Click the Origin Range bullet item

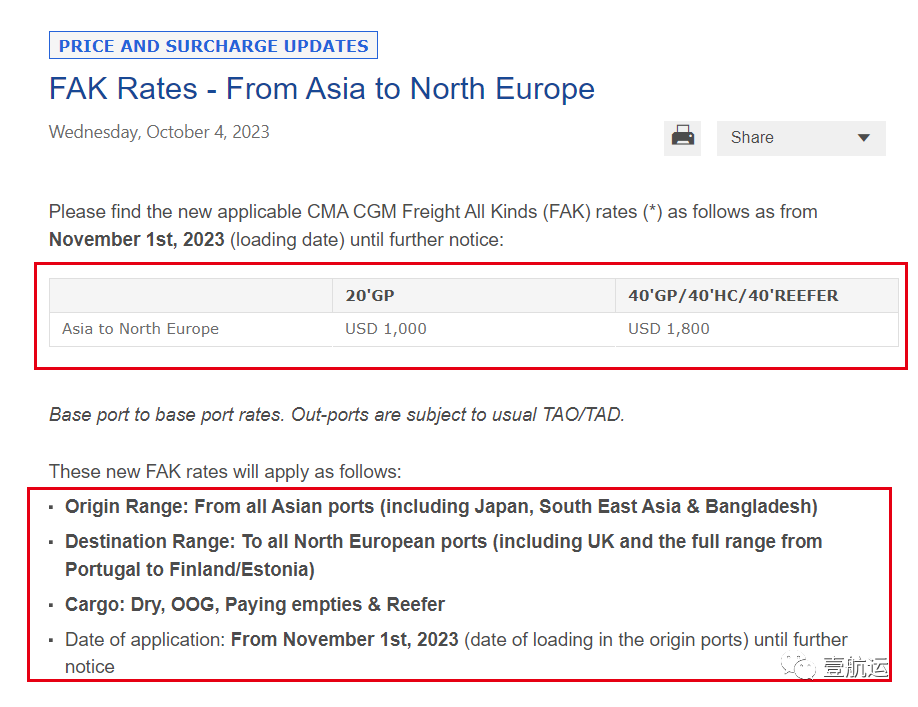point(441,507)
